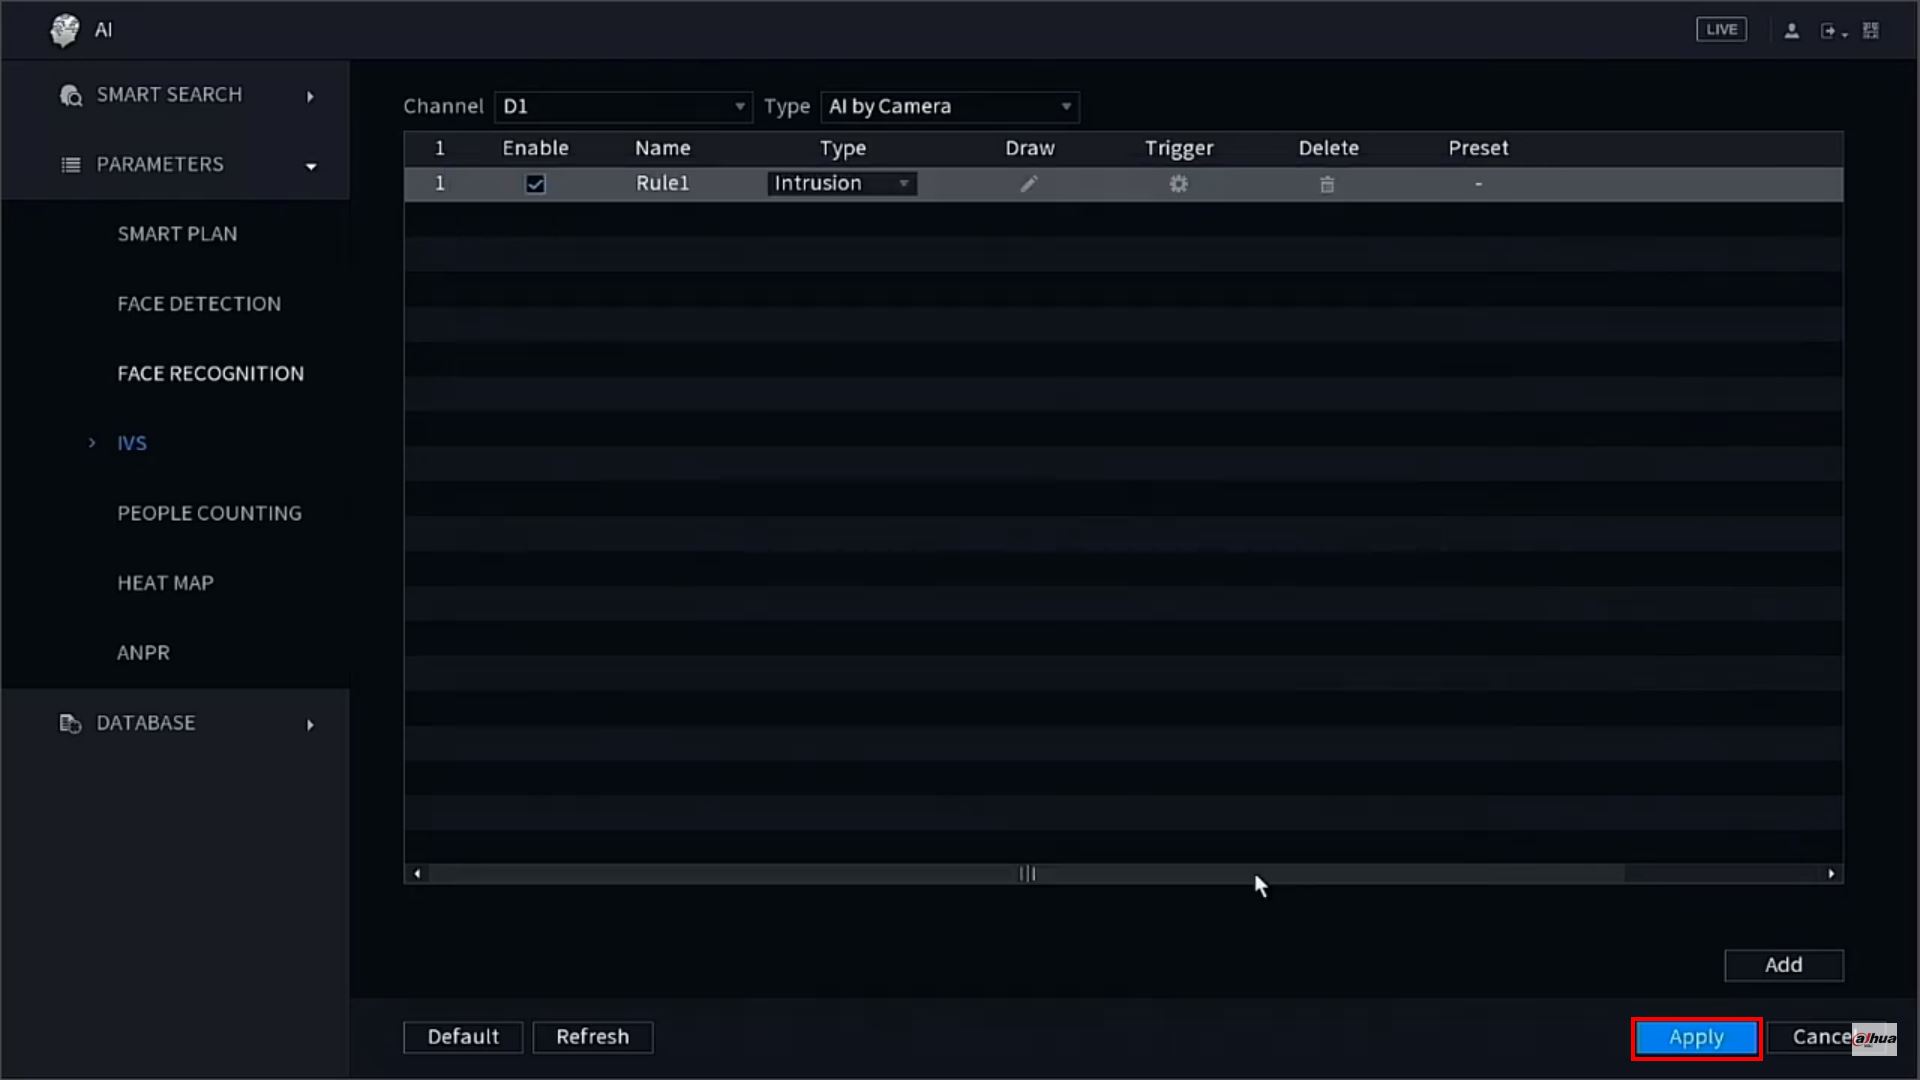Delete Rule1 using the trash icon
Screen dimensions: 1920x1080
(1327, 184)
